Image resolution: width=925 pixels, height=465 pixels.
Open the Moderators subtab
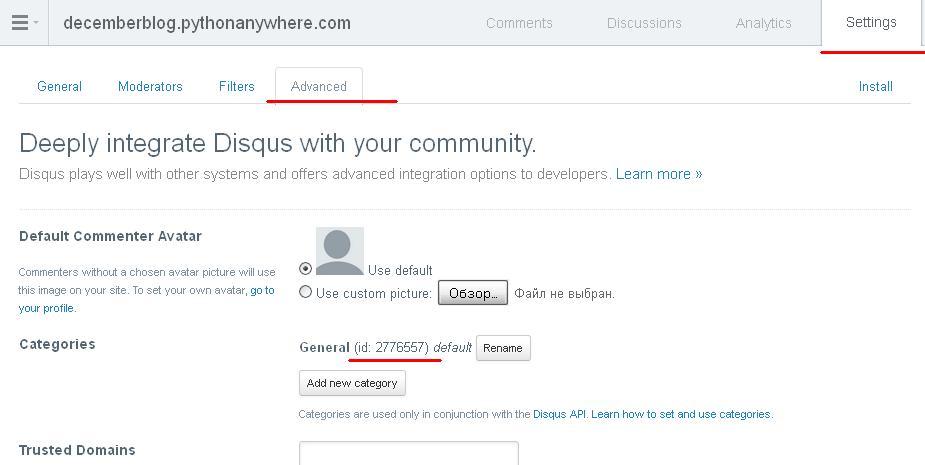pyautogui.click(x=150, y=86)
